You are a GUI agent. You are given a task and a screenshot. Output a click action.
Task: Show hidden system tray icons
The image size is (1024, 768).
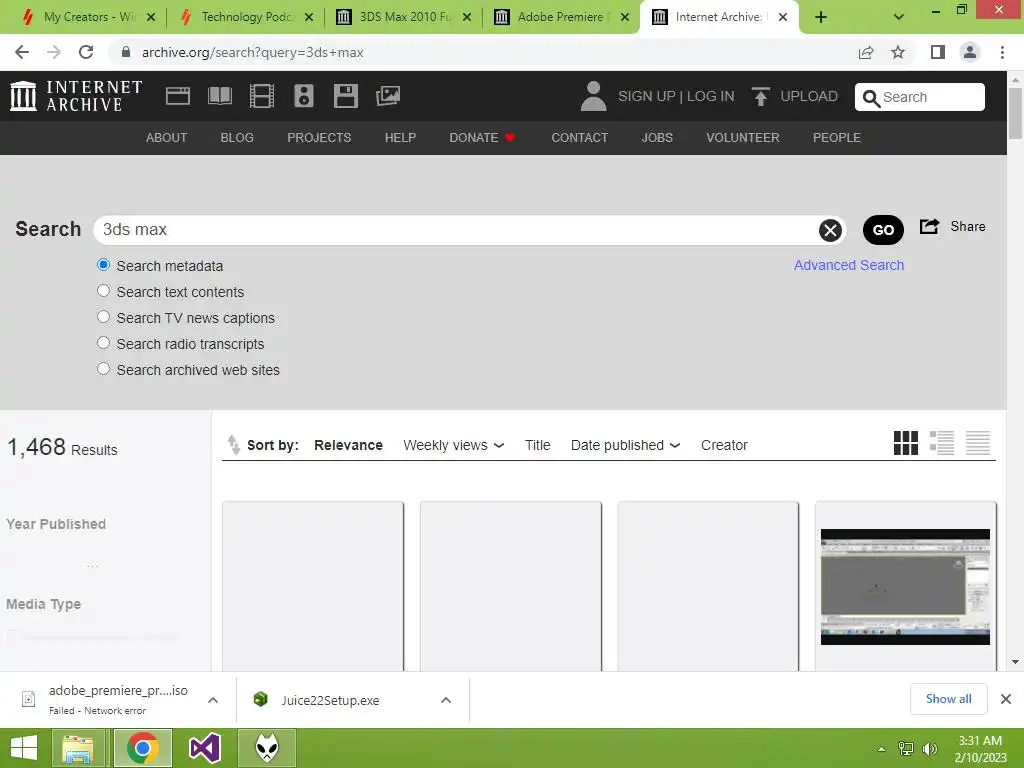point(882,749)
